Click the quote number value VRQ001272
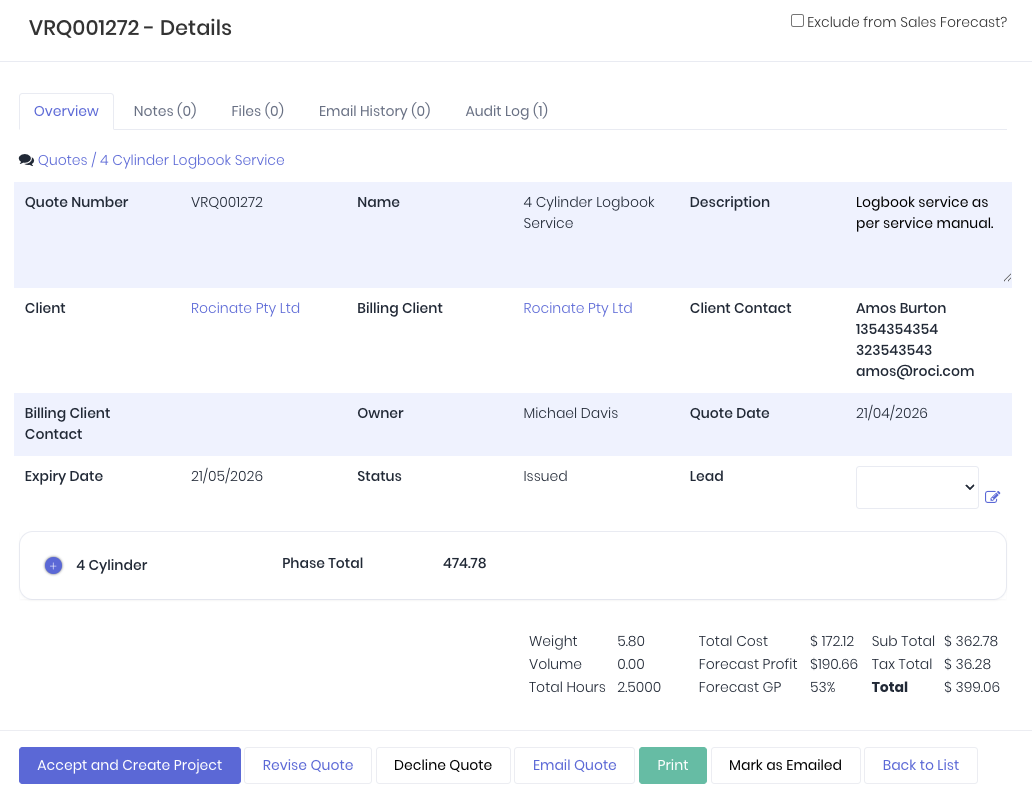 227,202
